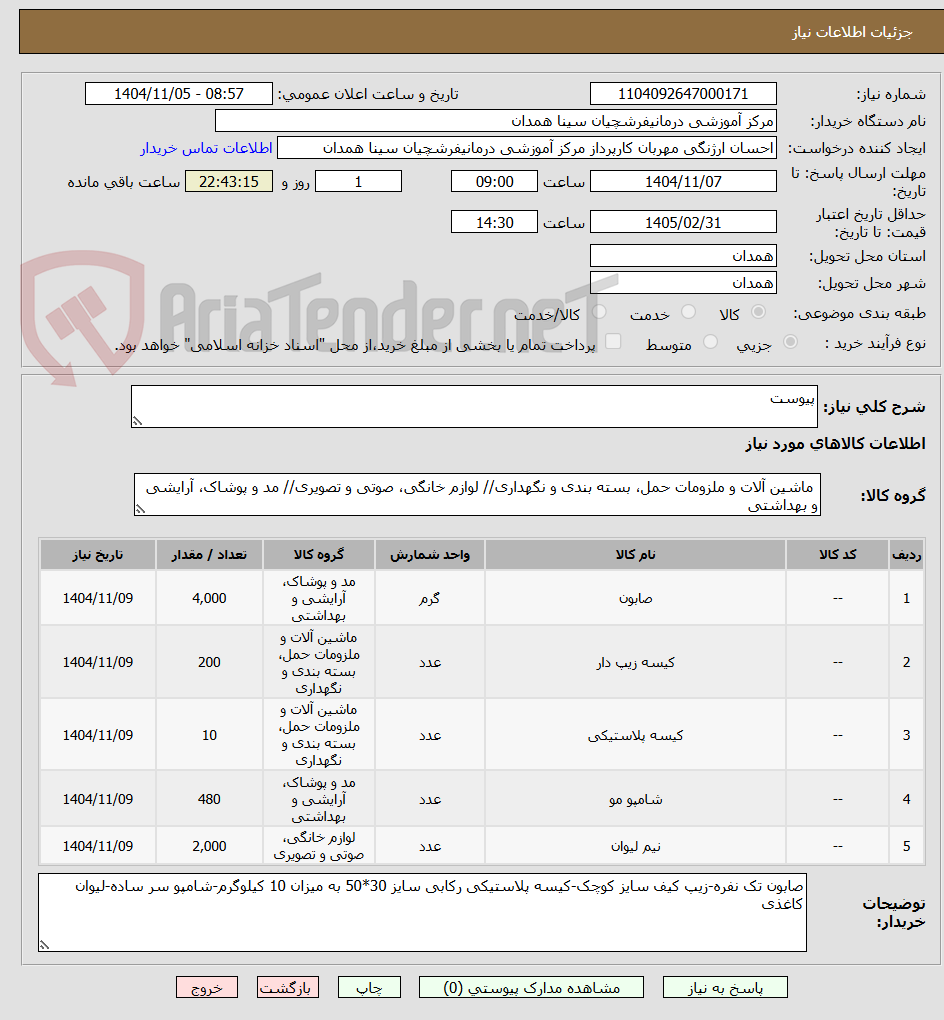
Task: Open مشاهده مدارک پیوستی (0) button
Action: [x=531, y=987]
